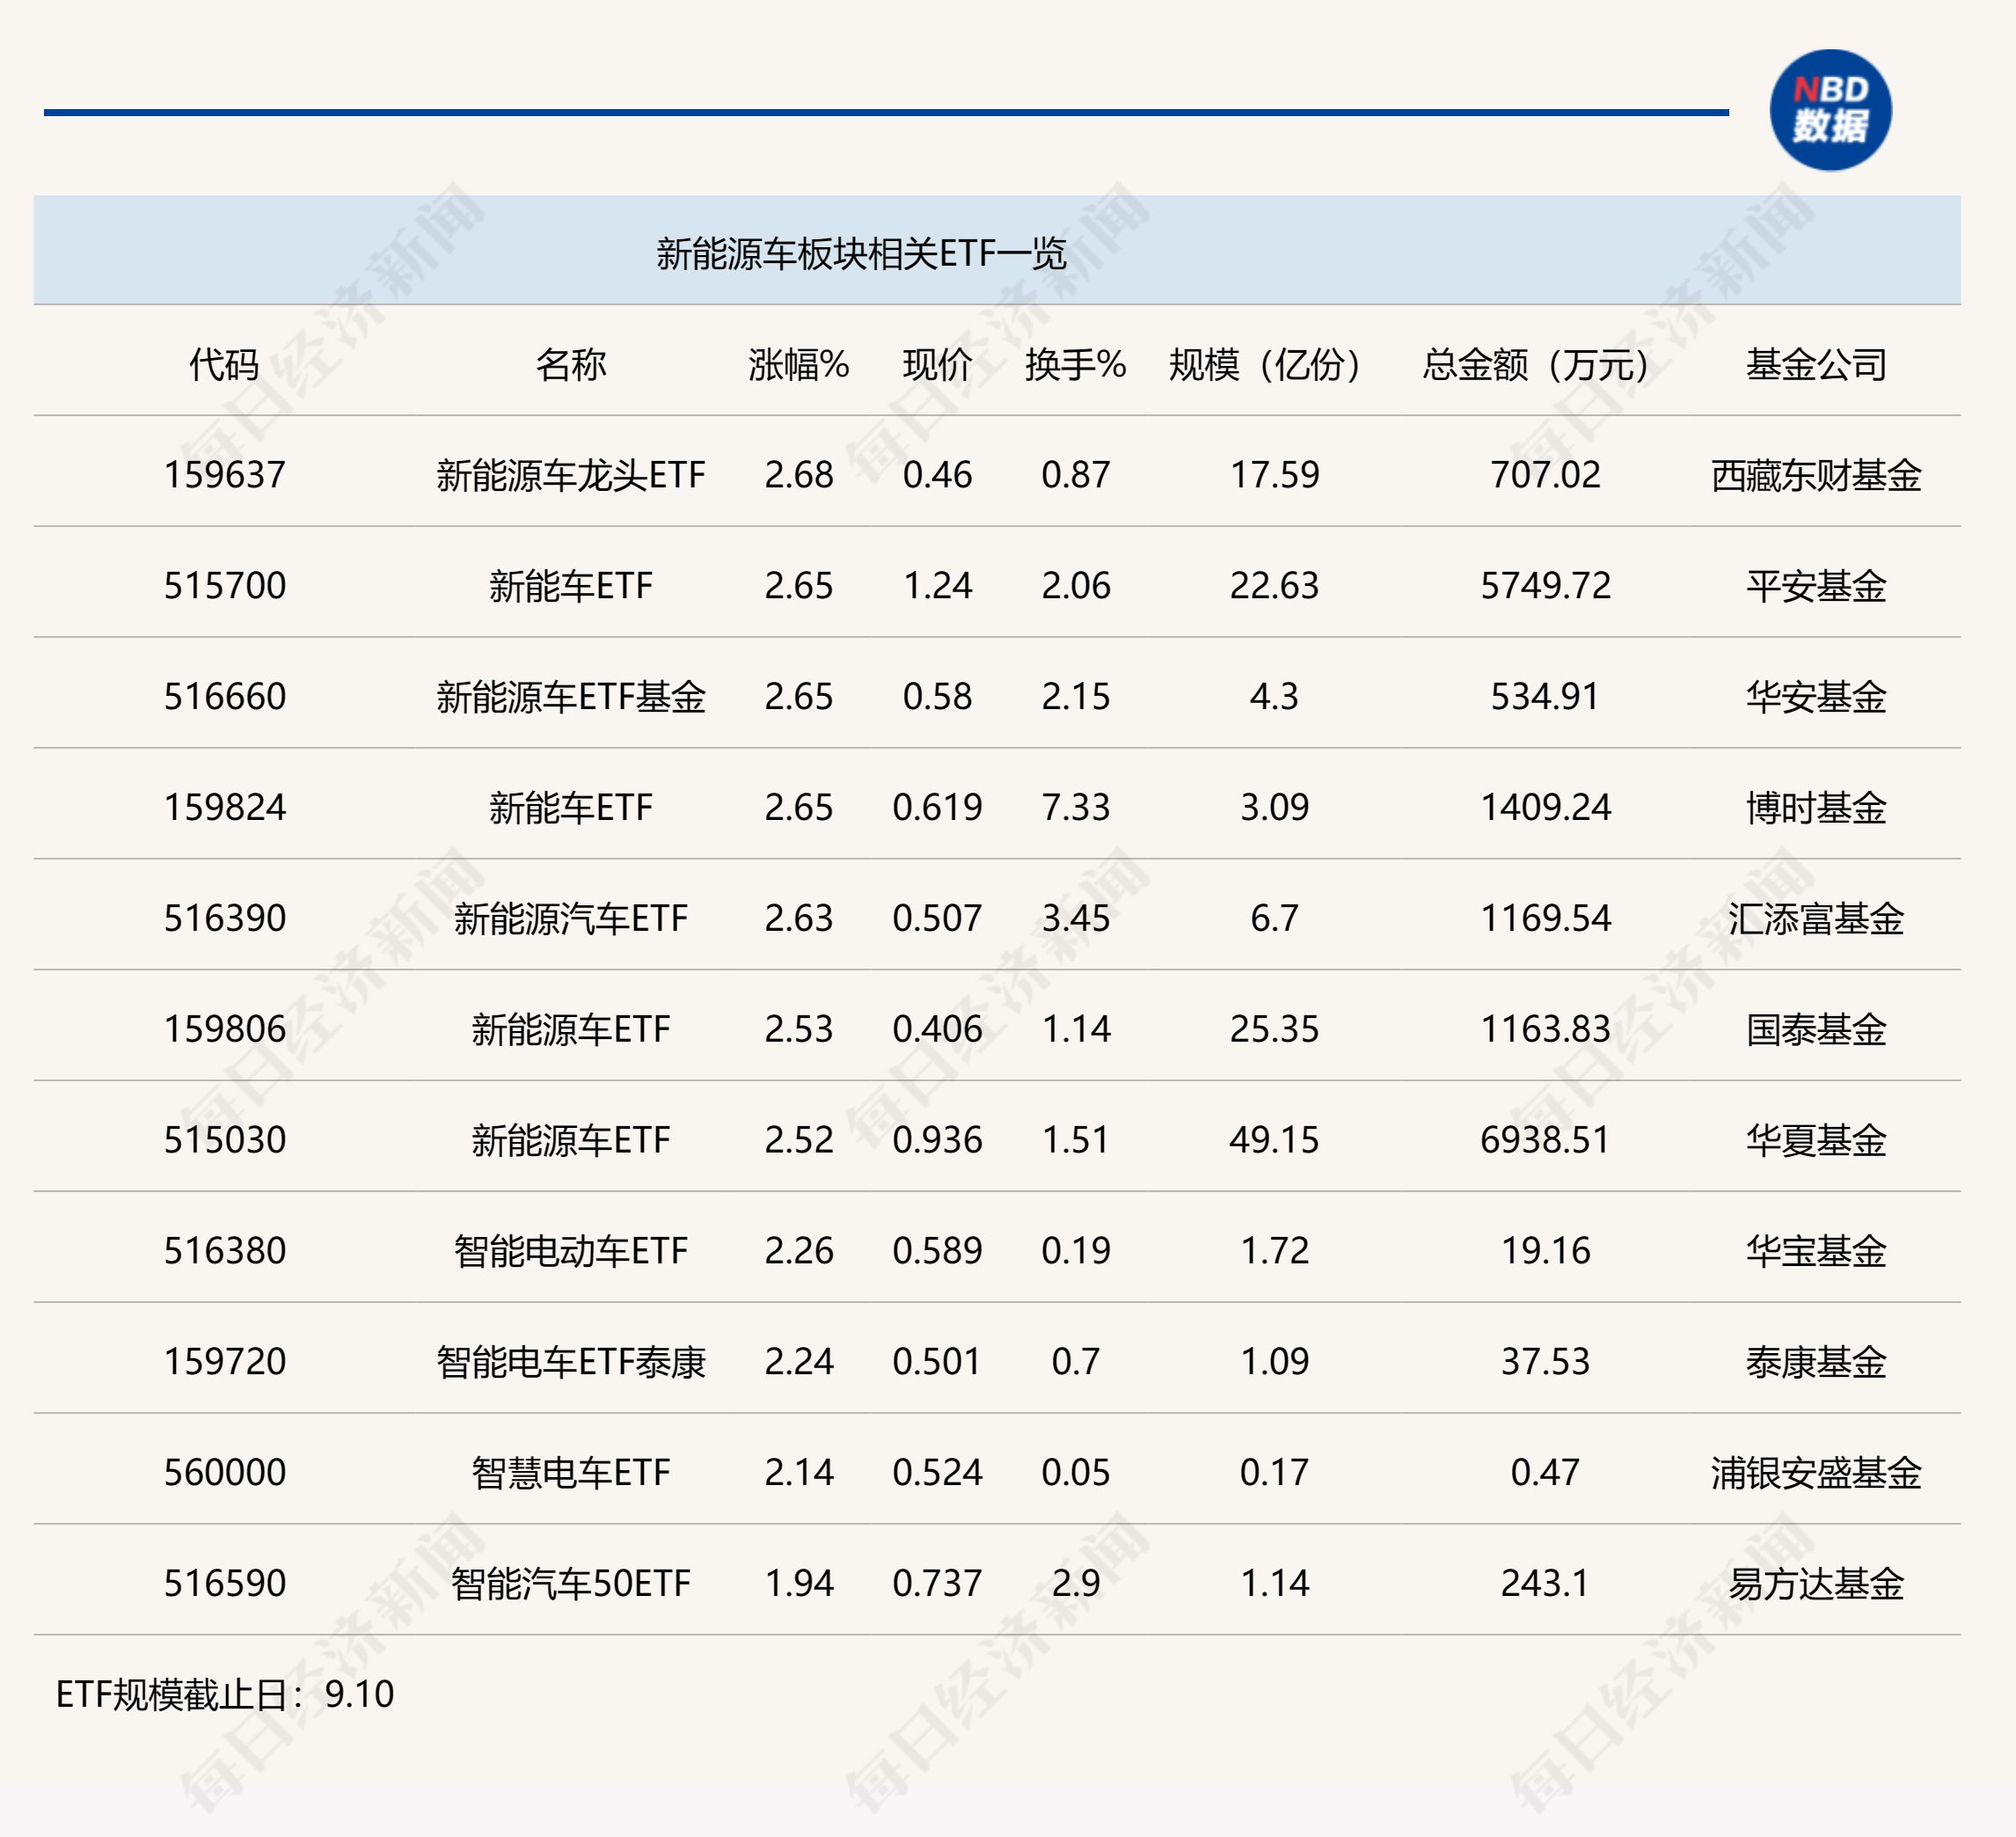The image size is (2016, 1837).
Task: Select fund code 515700
Action: click(224, 585)
